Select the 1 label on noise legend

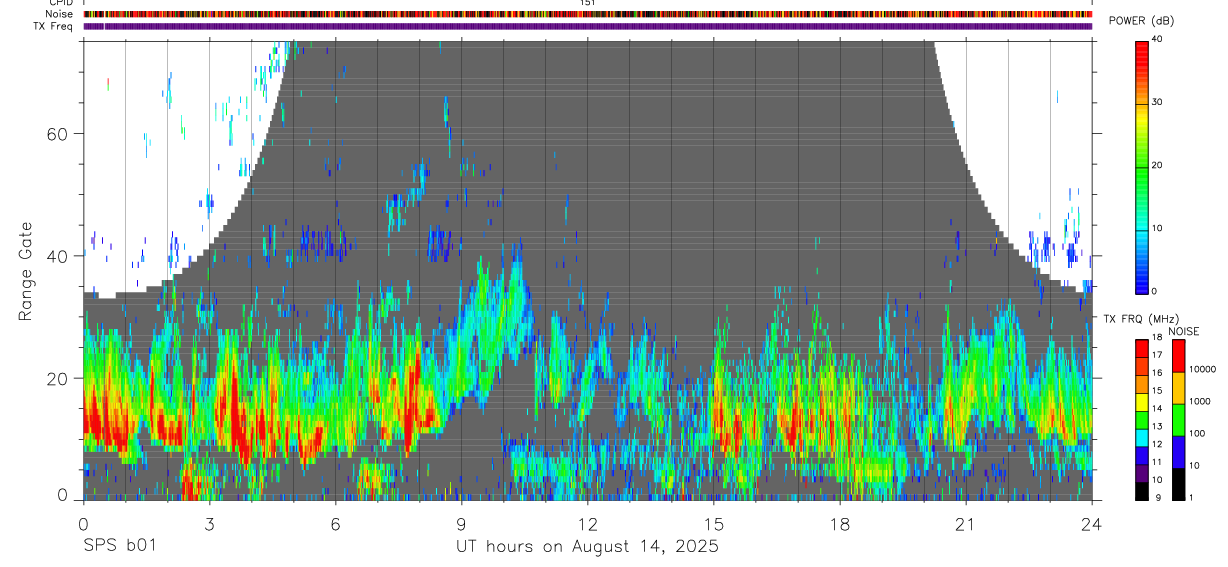[x=1190, y=497]
